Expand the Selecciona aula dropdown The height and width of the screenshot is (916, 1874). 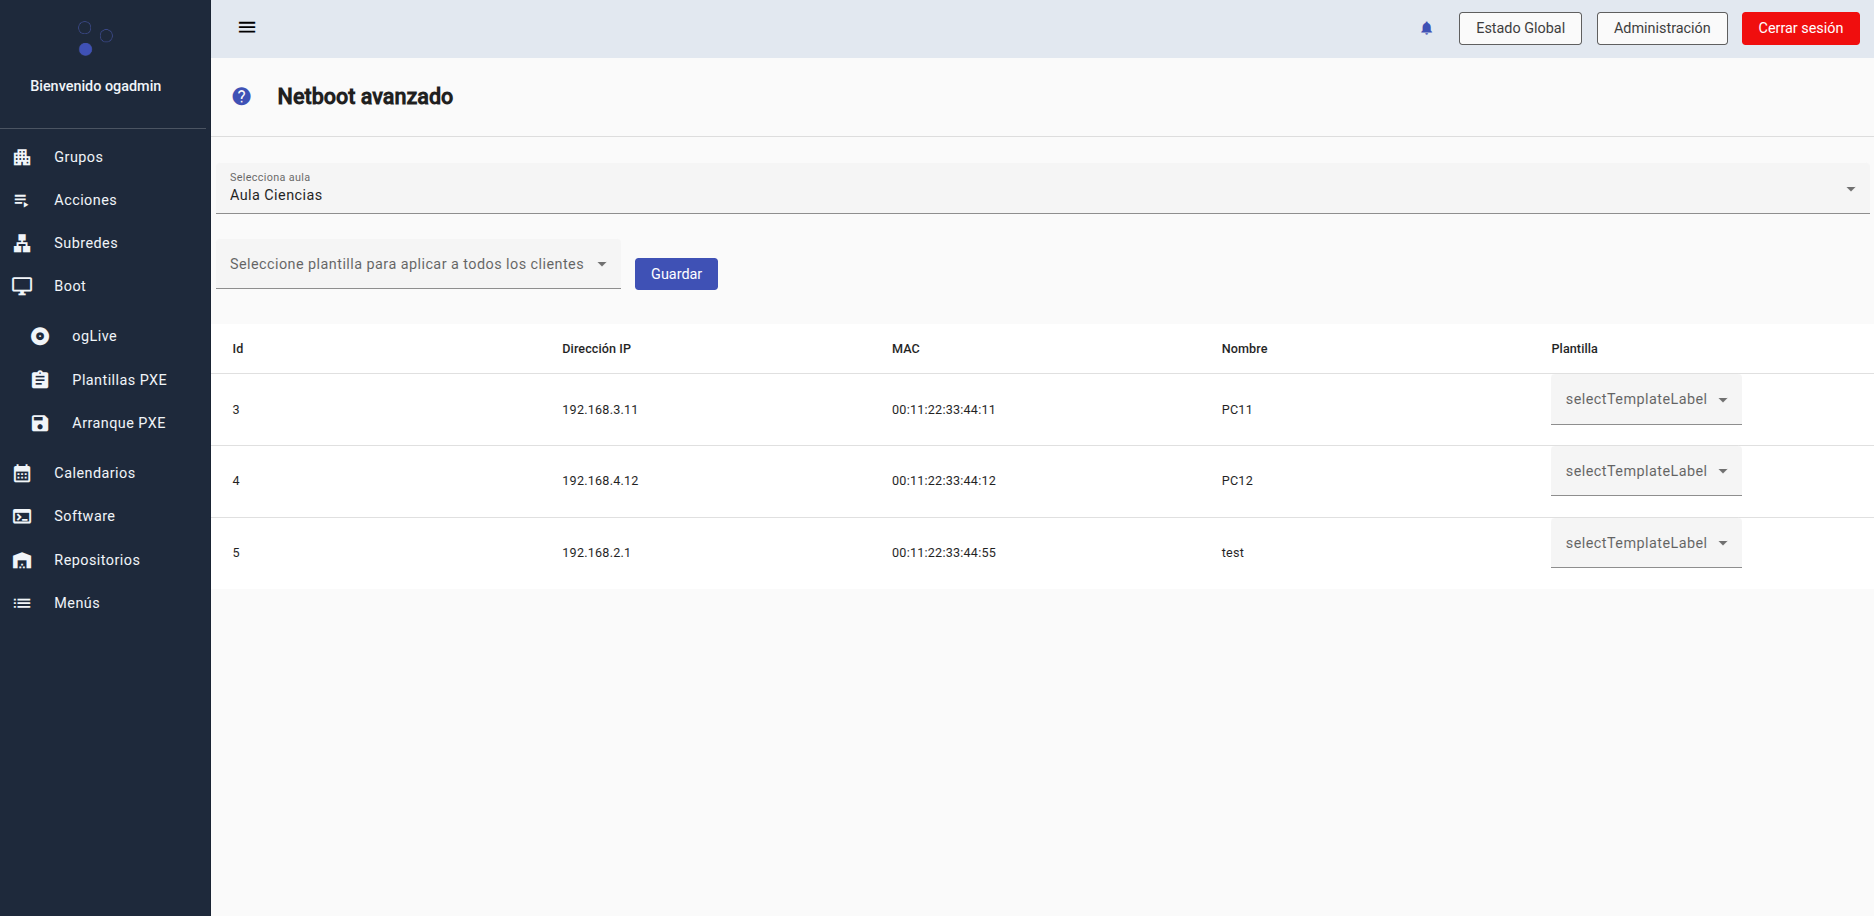point(1042,189)
